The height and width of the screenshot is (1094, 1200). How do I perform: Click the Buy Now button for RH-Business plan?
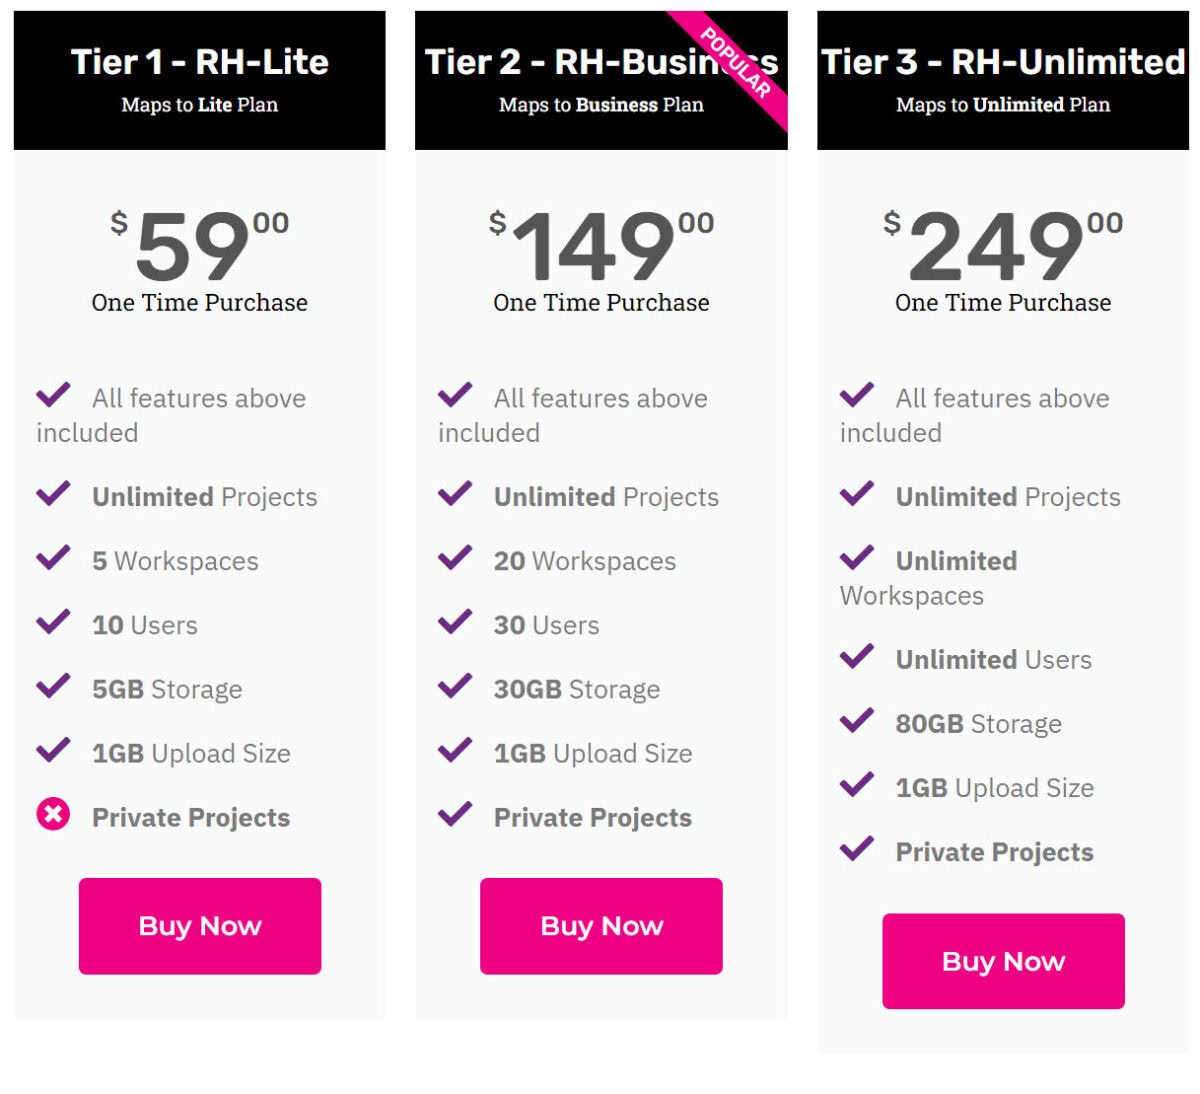click(x=601, y=926)
